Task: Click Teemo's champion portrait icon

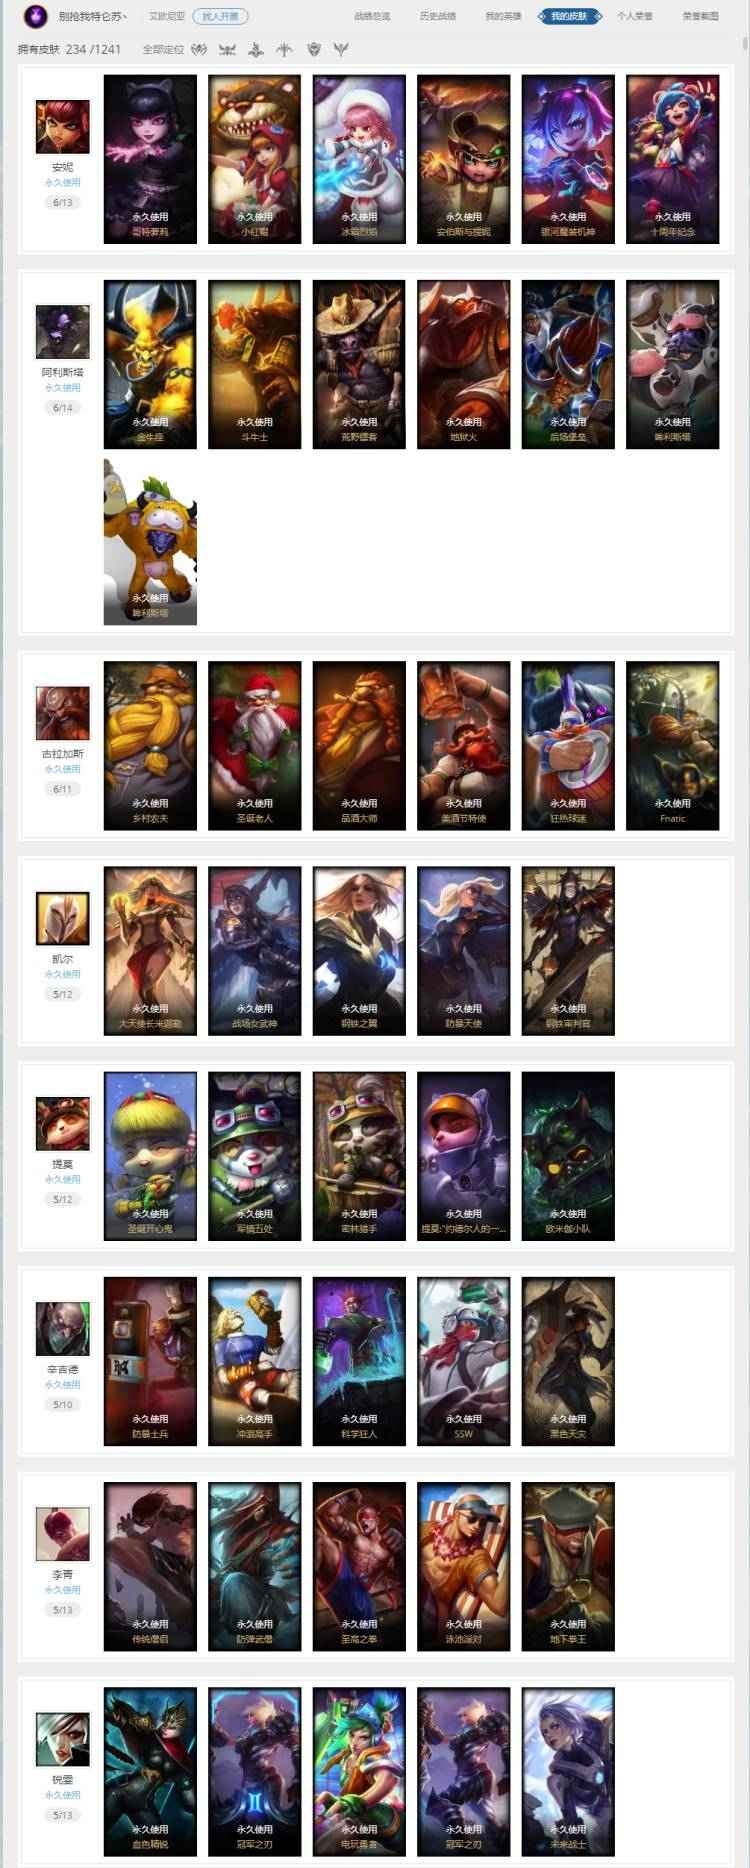Action: (62, 1124)
